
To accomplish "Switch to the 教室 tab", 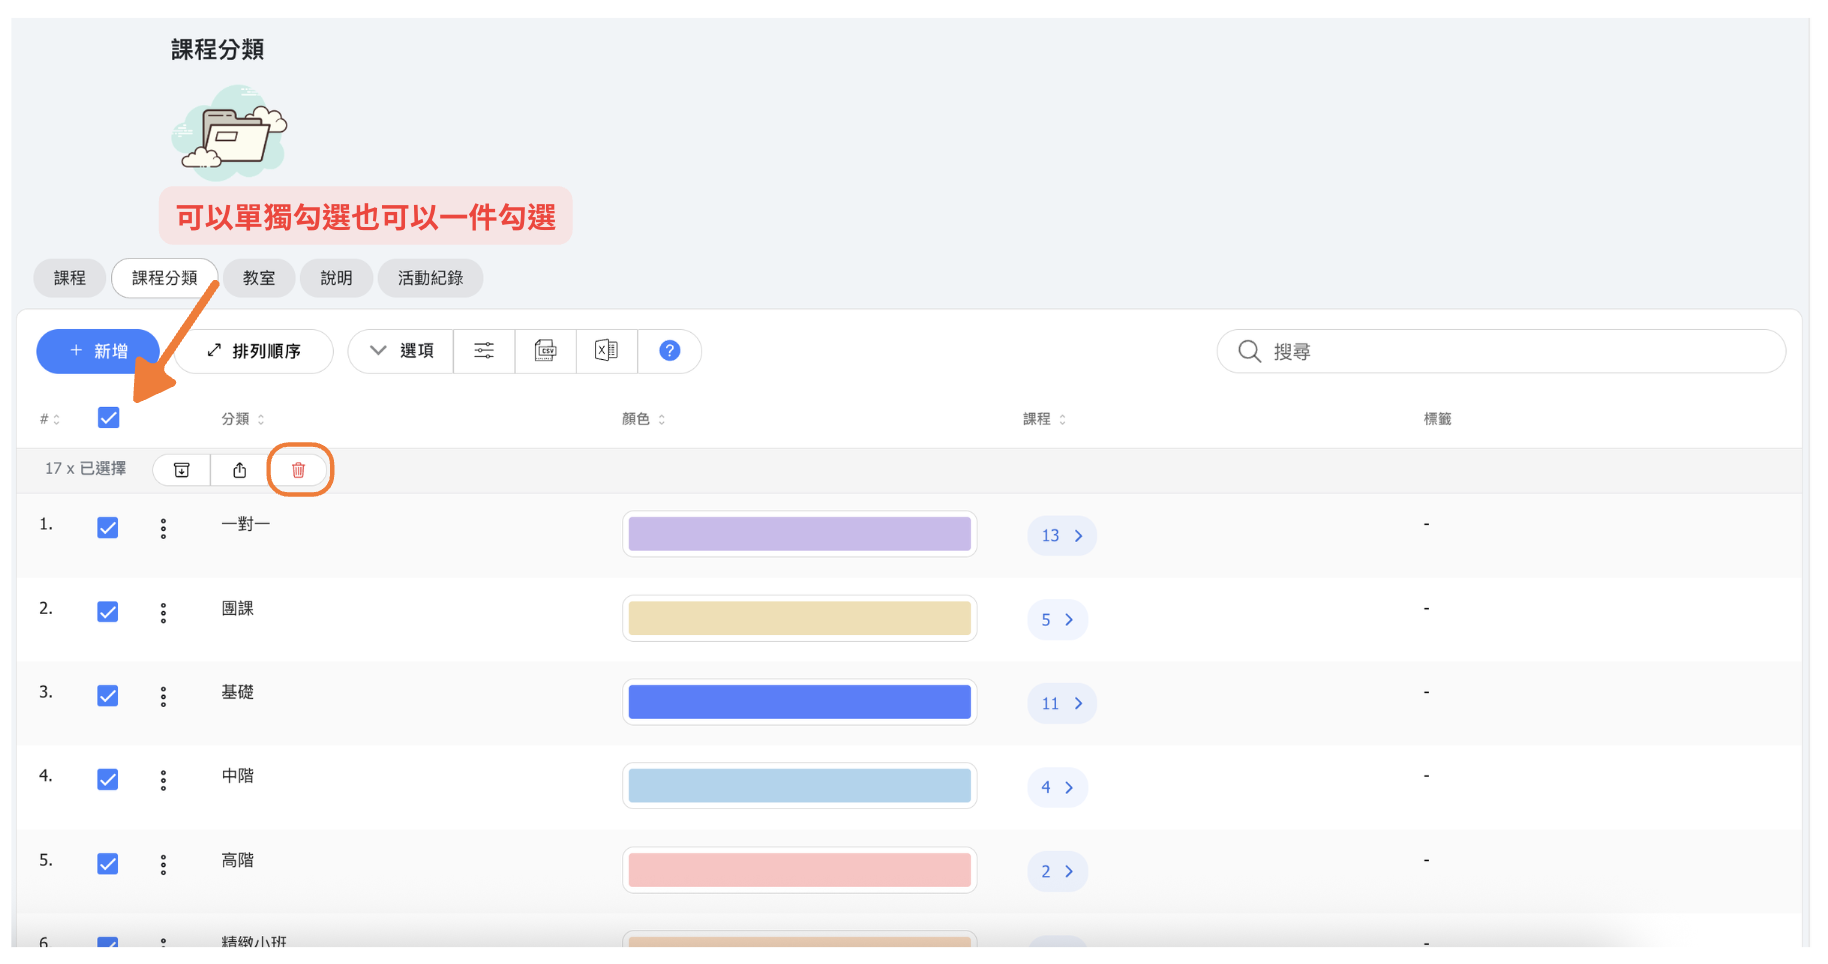I will [x=259, y=278].
